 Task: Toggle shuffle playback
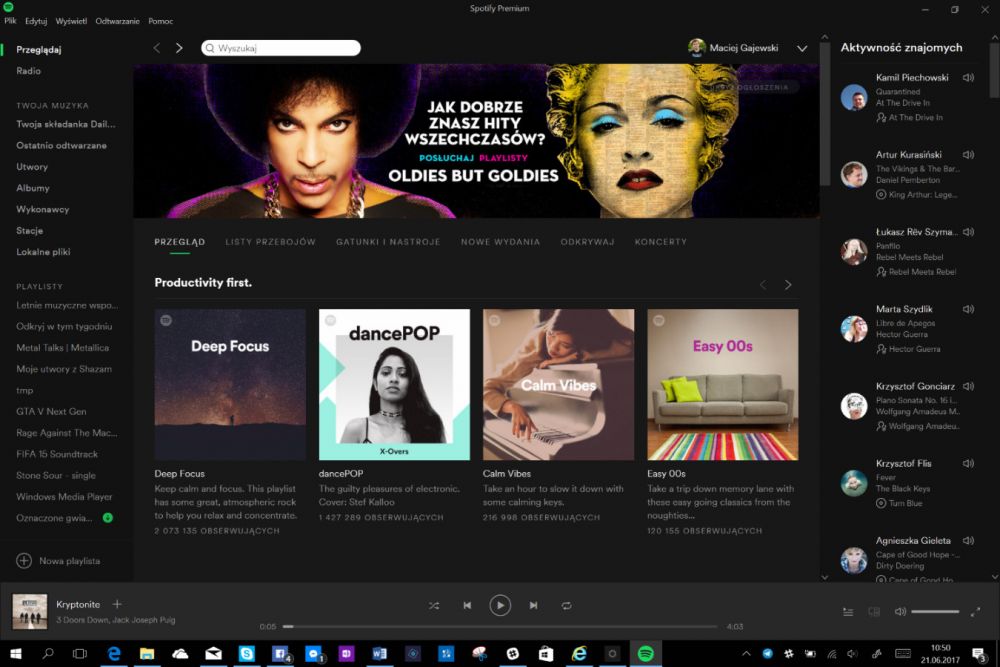click(x=434, y=605)
